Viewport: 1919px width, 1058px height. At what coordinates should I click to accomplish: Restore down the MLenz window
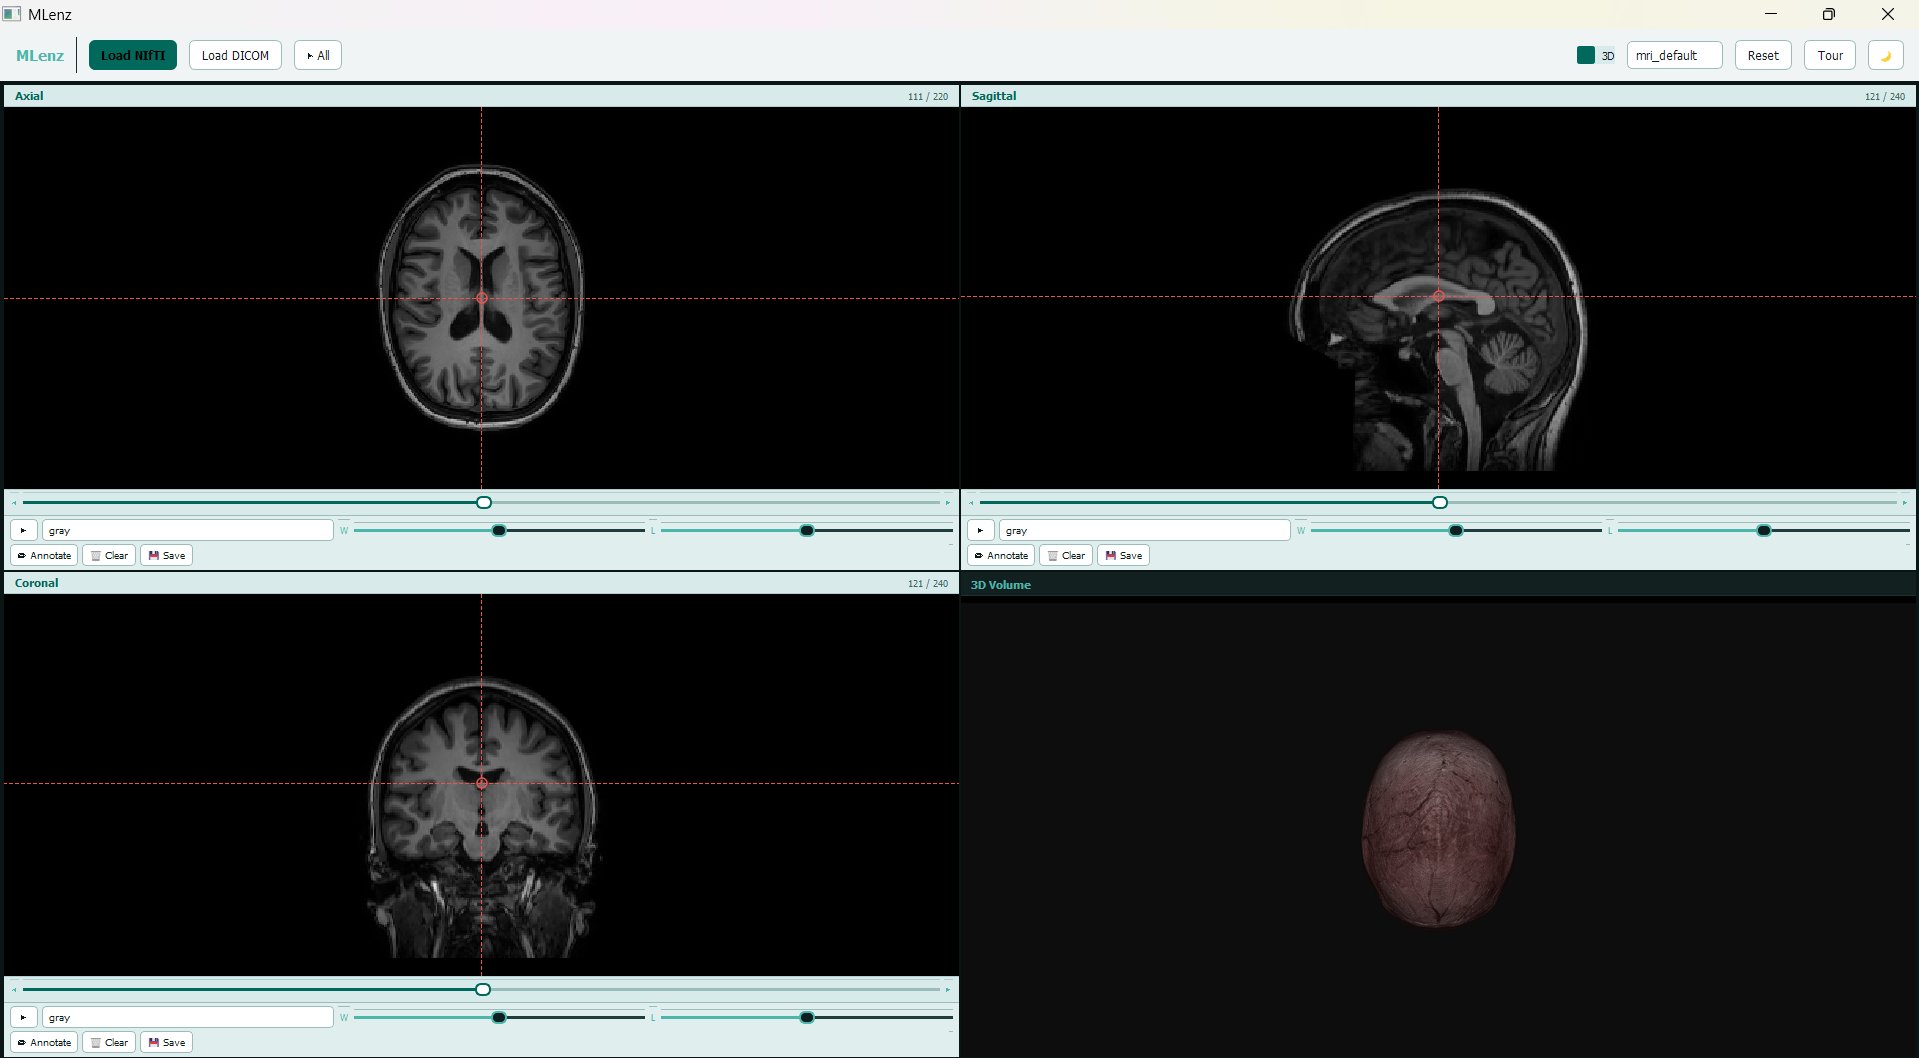(1828, 14)
